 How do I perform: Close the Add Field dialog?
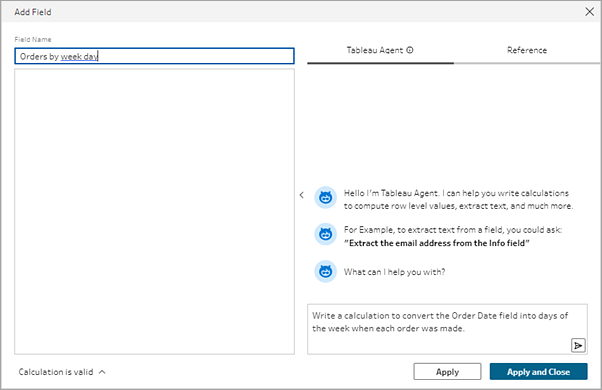tap(589, 12)
